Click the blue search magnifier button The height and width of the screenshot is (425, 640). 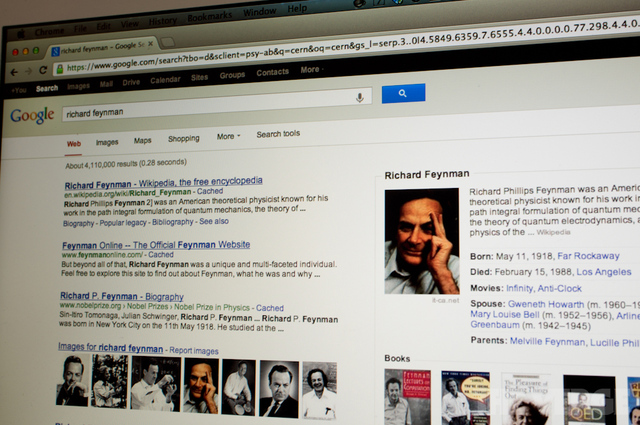(402, 93)
